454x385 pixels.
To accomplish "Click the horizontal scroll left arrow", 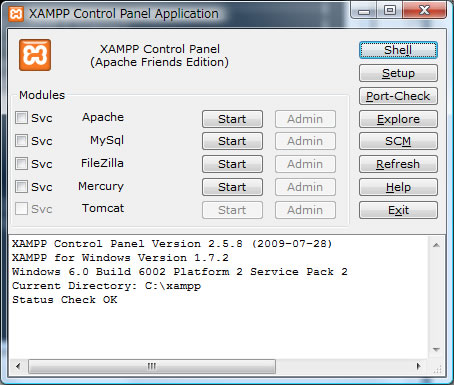I will click(x=18, y=366).
